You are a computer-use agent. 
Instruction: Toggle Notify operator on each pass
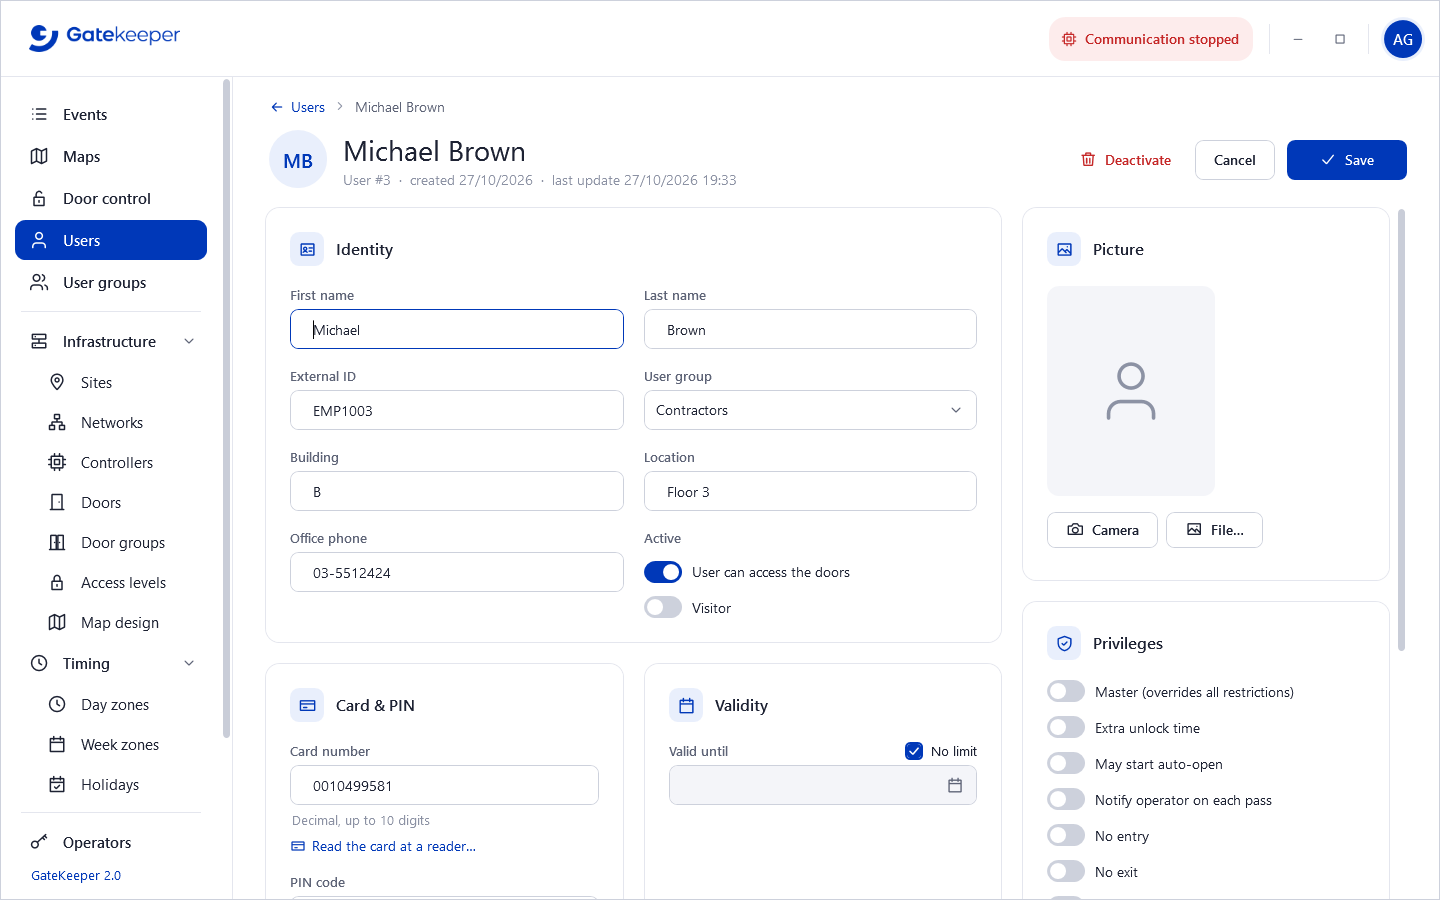1066,800
